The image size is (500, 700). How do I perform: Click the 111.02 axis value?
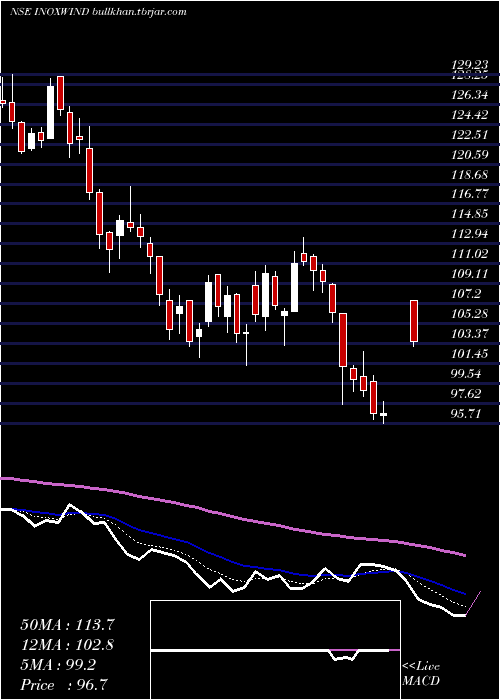point(469,254)
